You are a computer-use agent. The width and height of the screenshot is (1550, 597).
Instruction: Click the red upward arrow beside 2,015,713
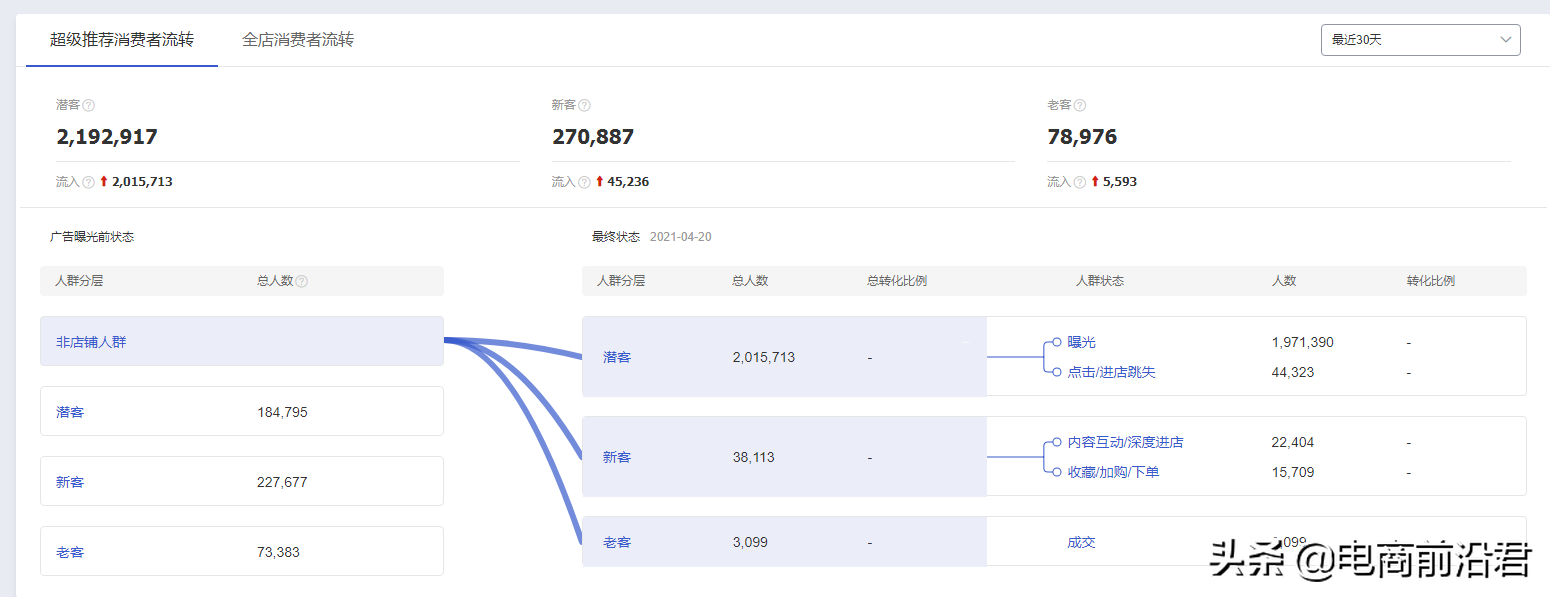(104, 181)
